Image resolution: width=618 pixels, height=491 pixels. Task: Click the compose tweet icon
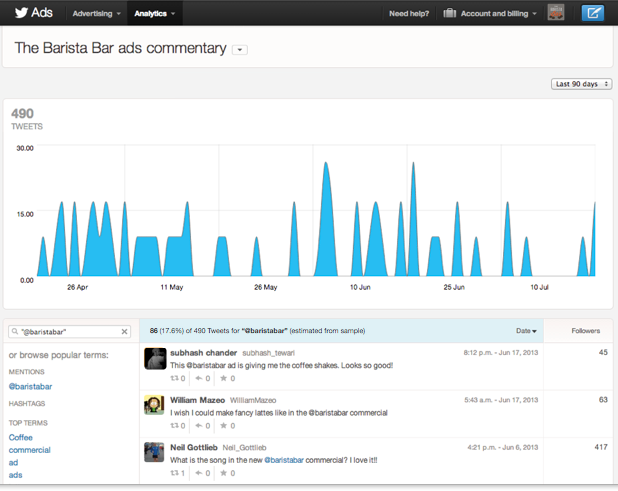tap(593, 13)
